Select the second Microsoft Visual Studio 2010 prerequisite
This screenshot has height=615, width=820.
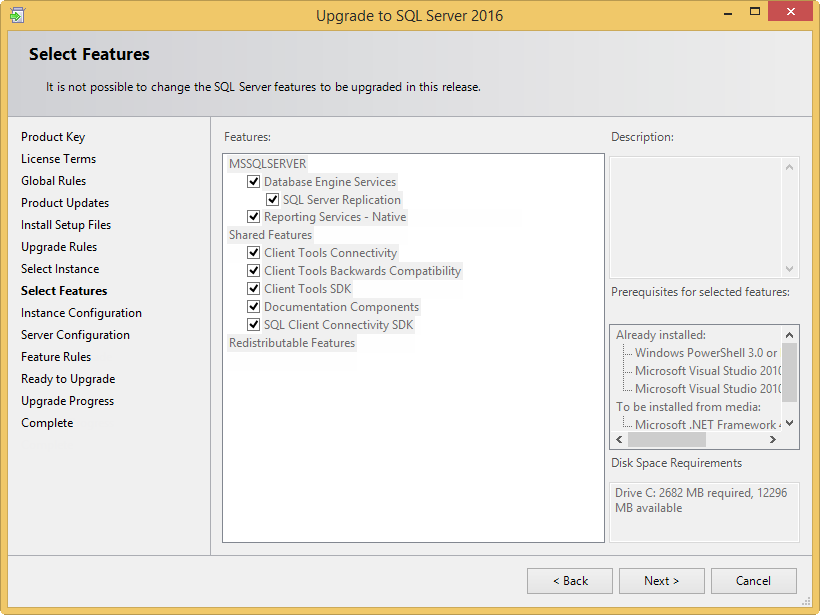[708, 389]
